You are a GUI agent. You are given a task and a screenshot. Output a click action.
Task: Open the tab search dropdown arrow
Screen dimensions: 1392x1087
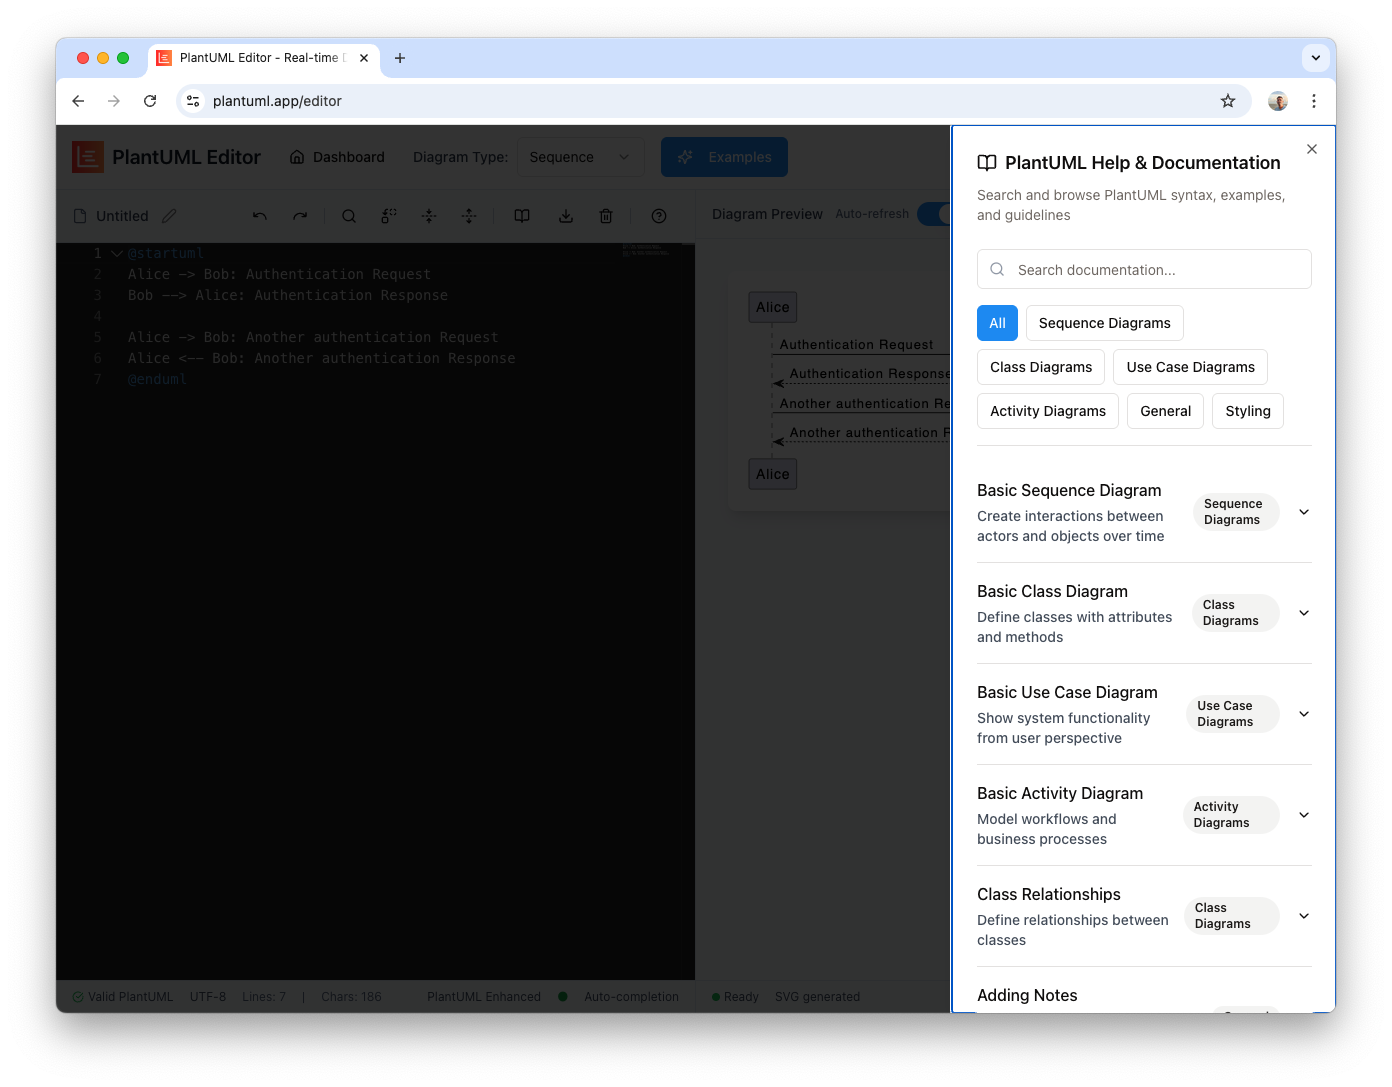click(1316, 58)
